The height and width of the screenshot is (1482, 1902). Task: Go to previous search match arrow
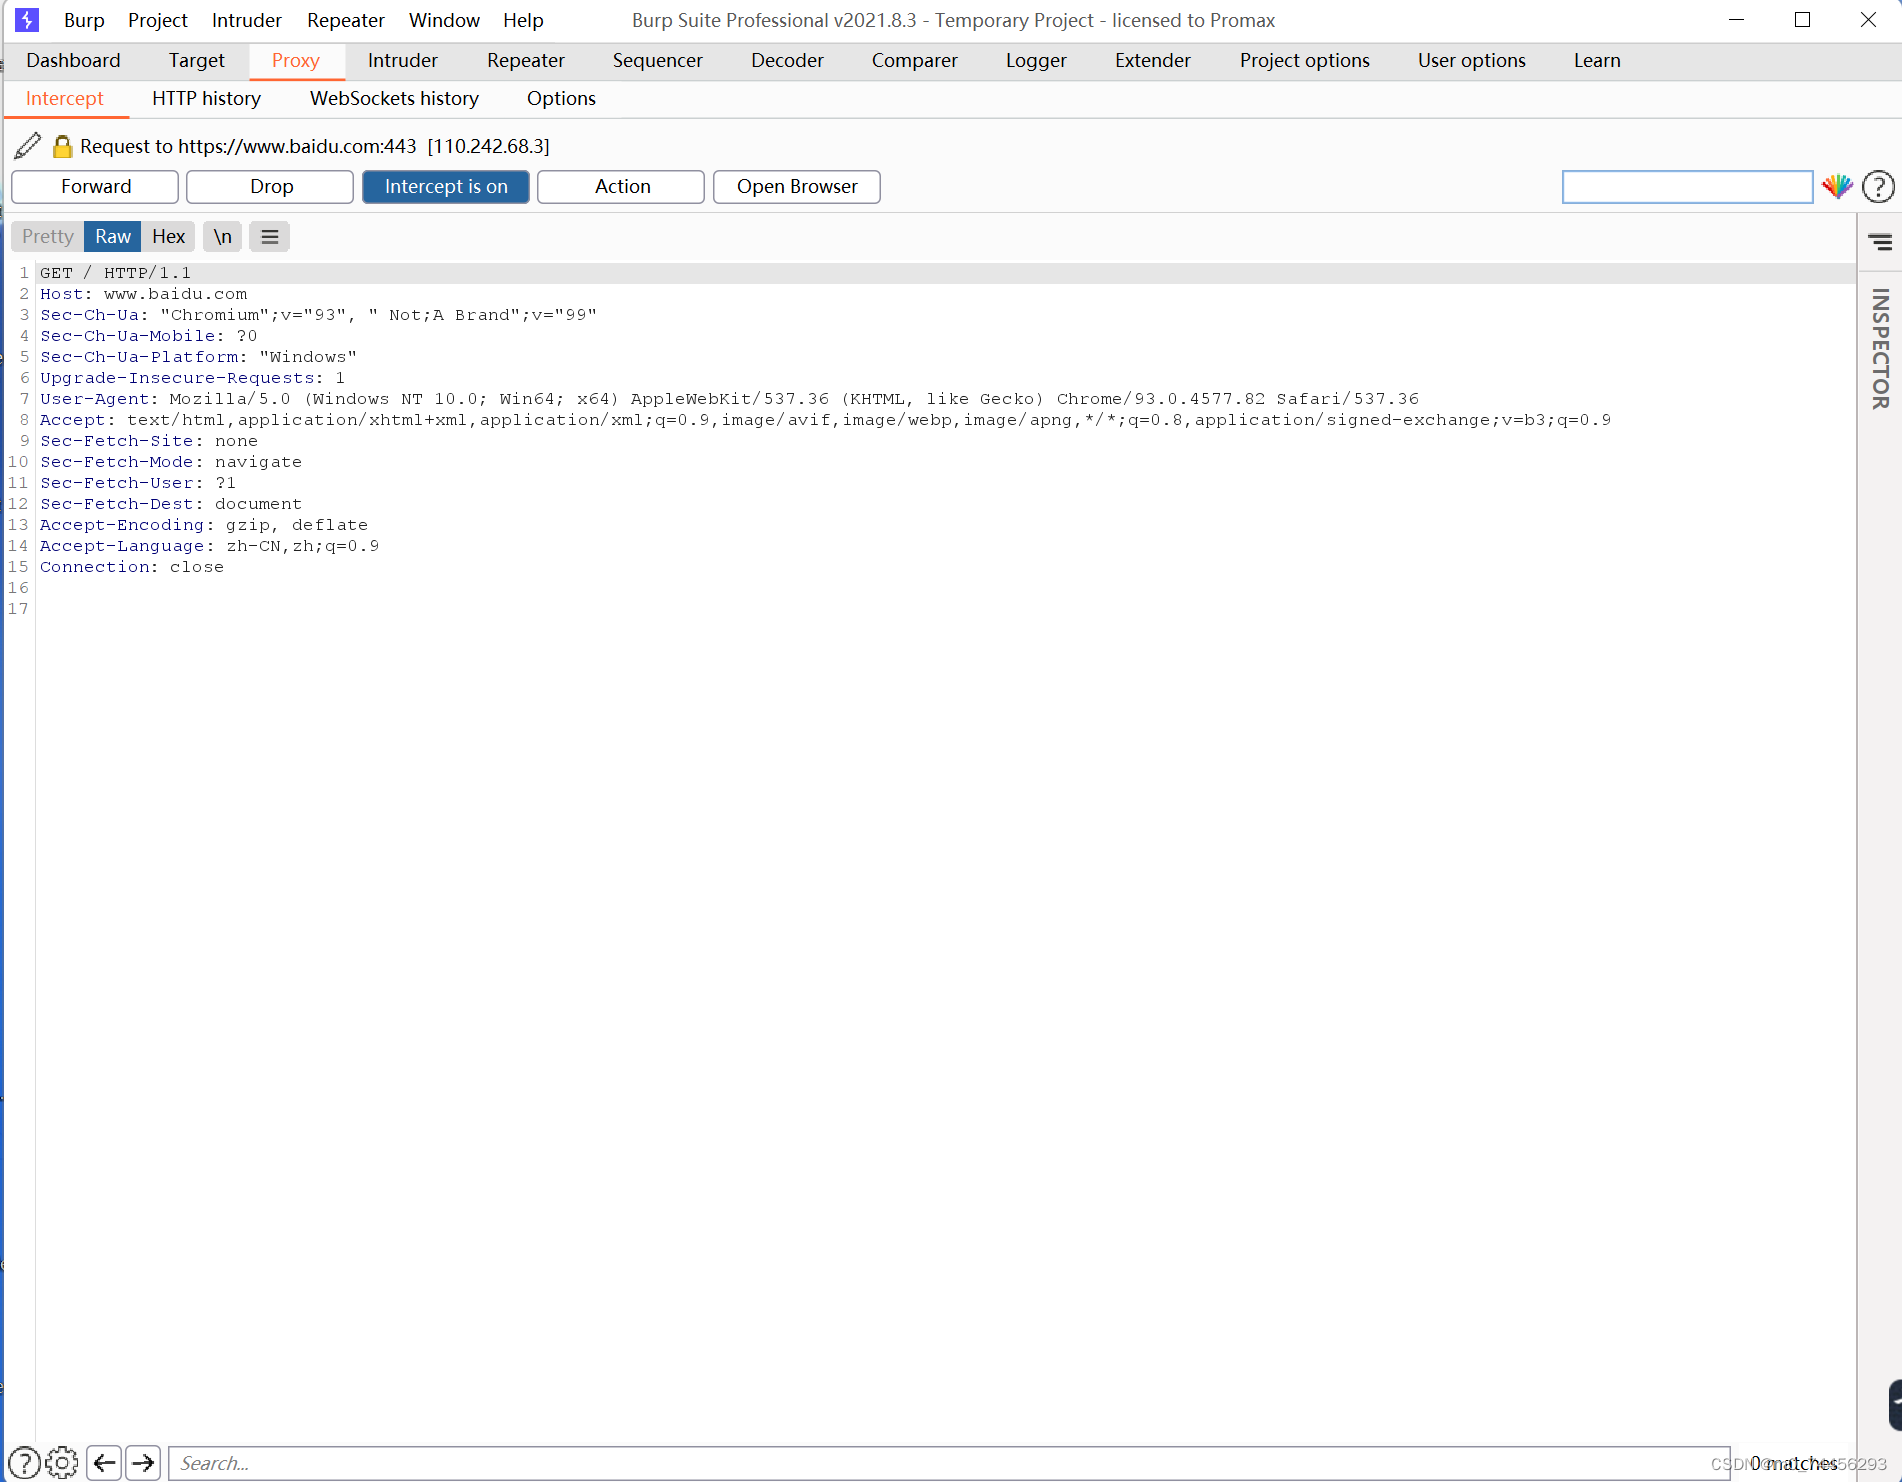(x=104, y=1463)
